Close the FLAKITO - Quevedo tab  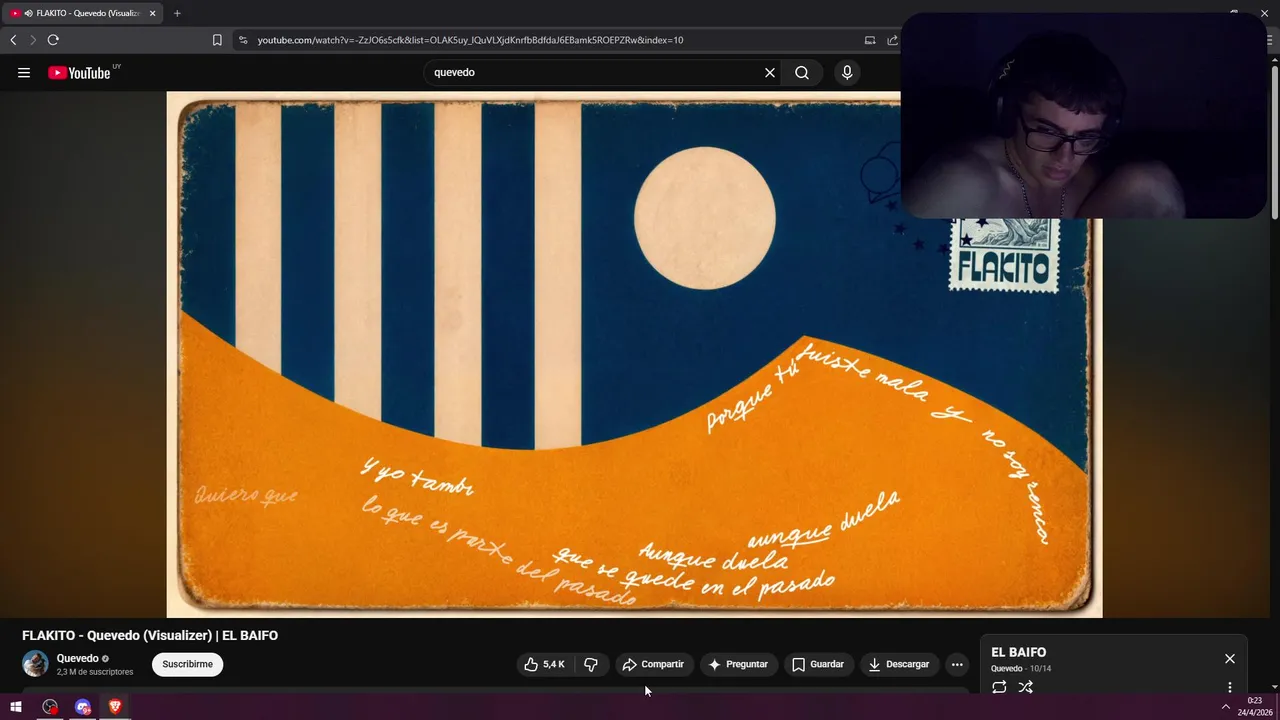click(x=152, y=13)
